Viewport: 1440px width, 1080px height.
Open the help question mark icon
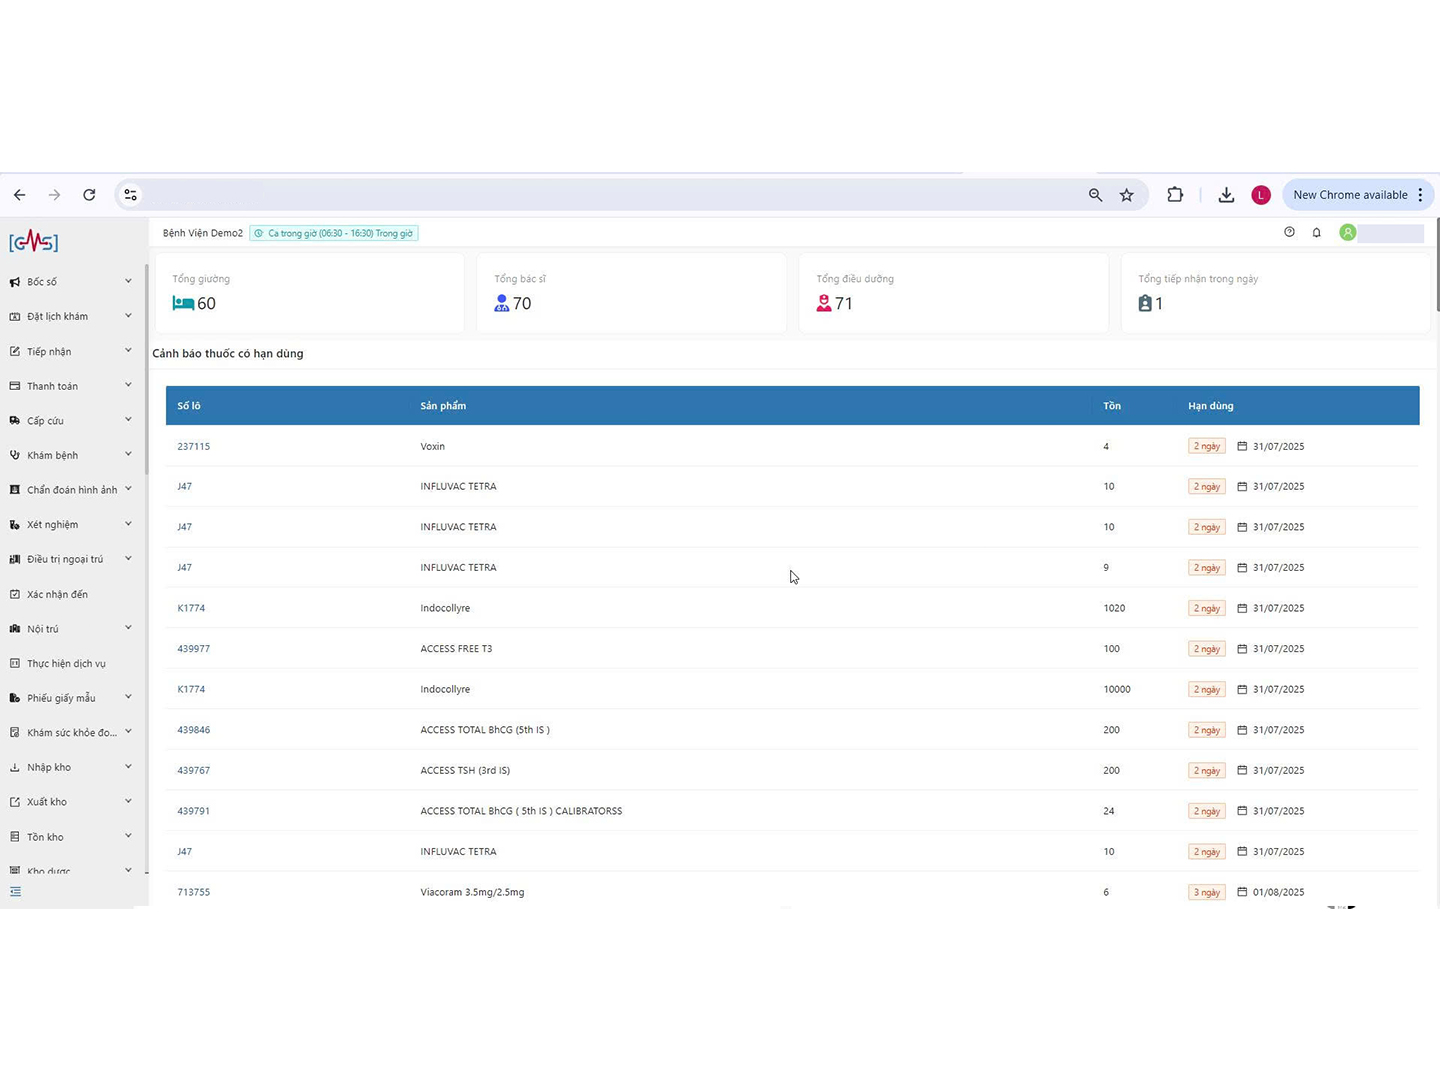[1289, 233]
